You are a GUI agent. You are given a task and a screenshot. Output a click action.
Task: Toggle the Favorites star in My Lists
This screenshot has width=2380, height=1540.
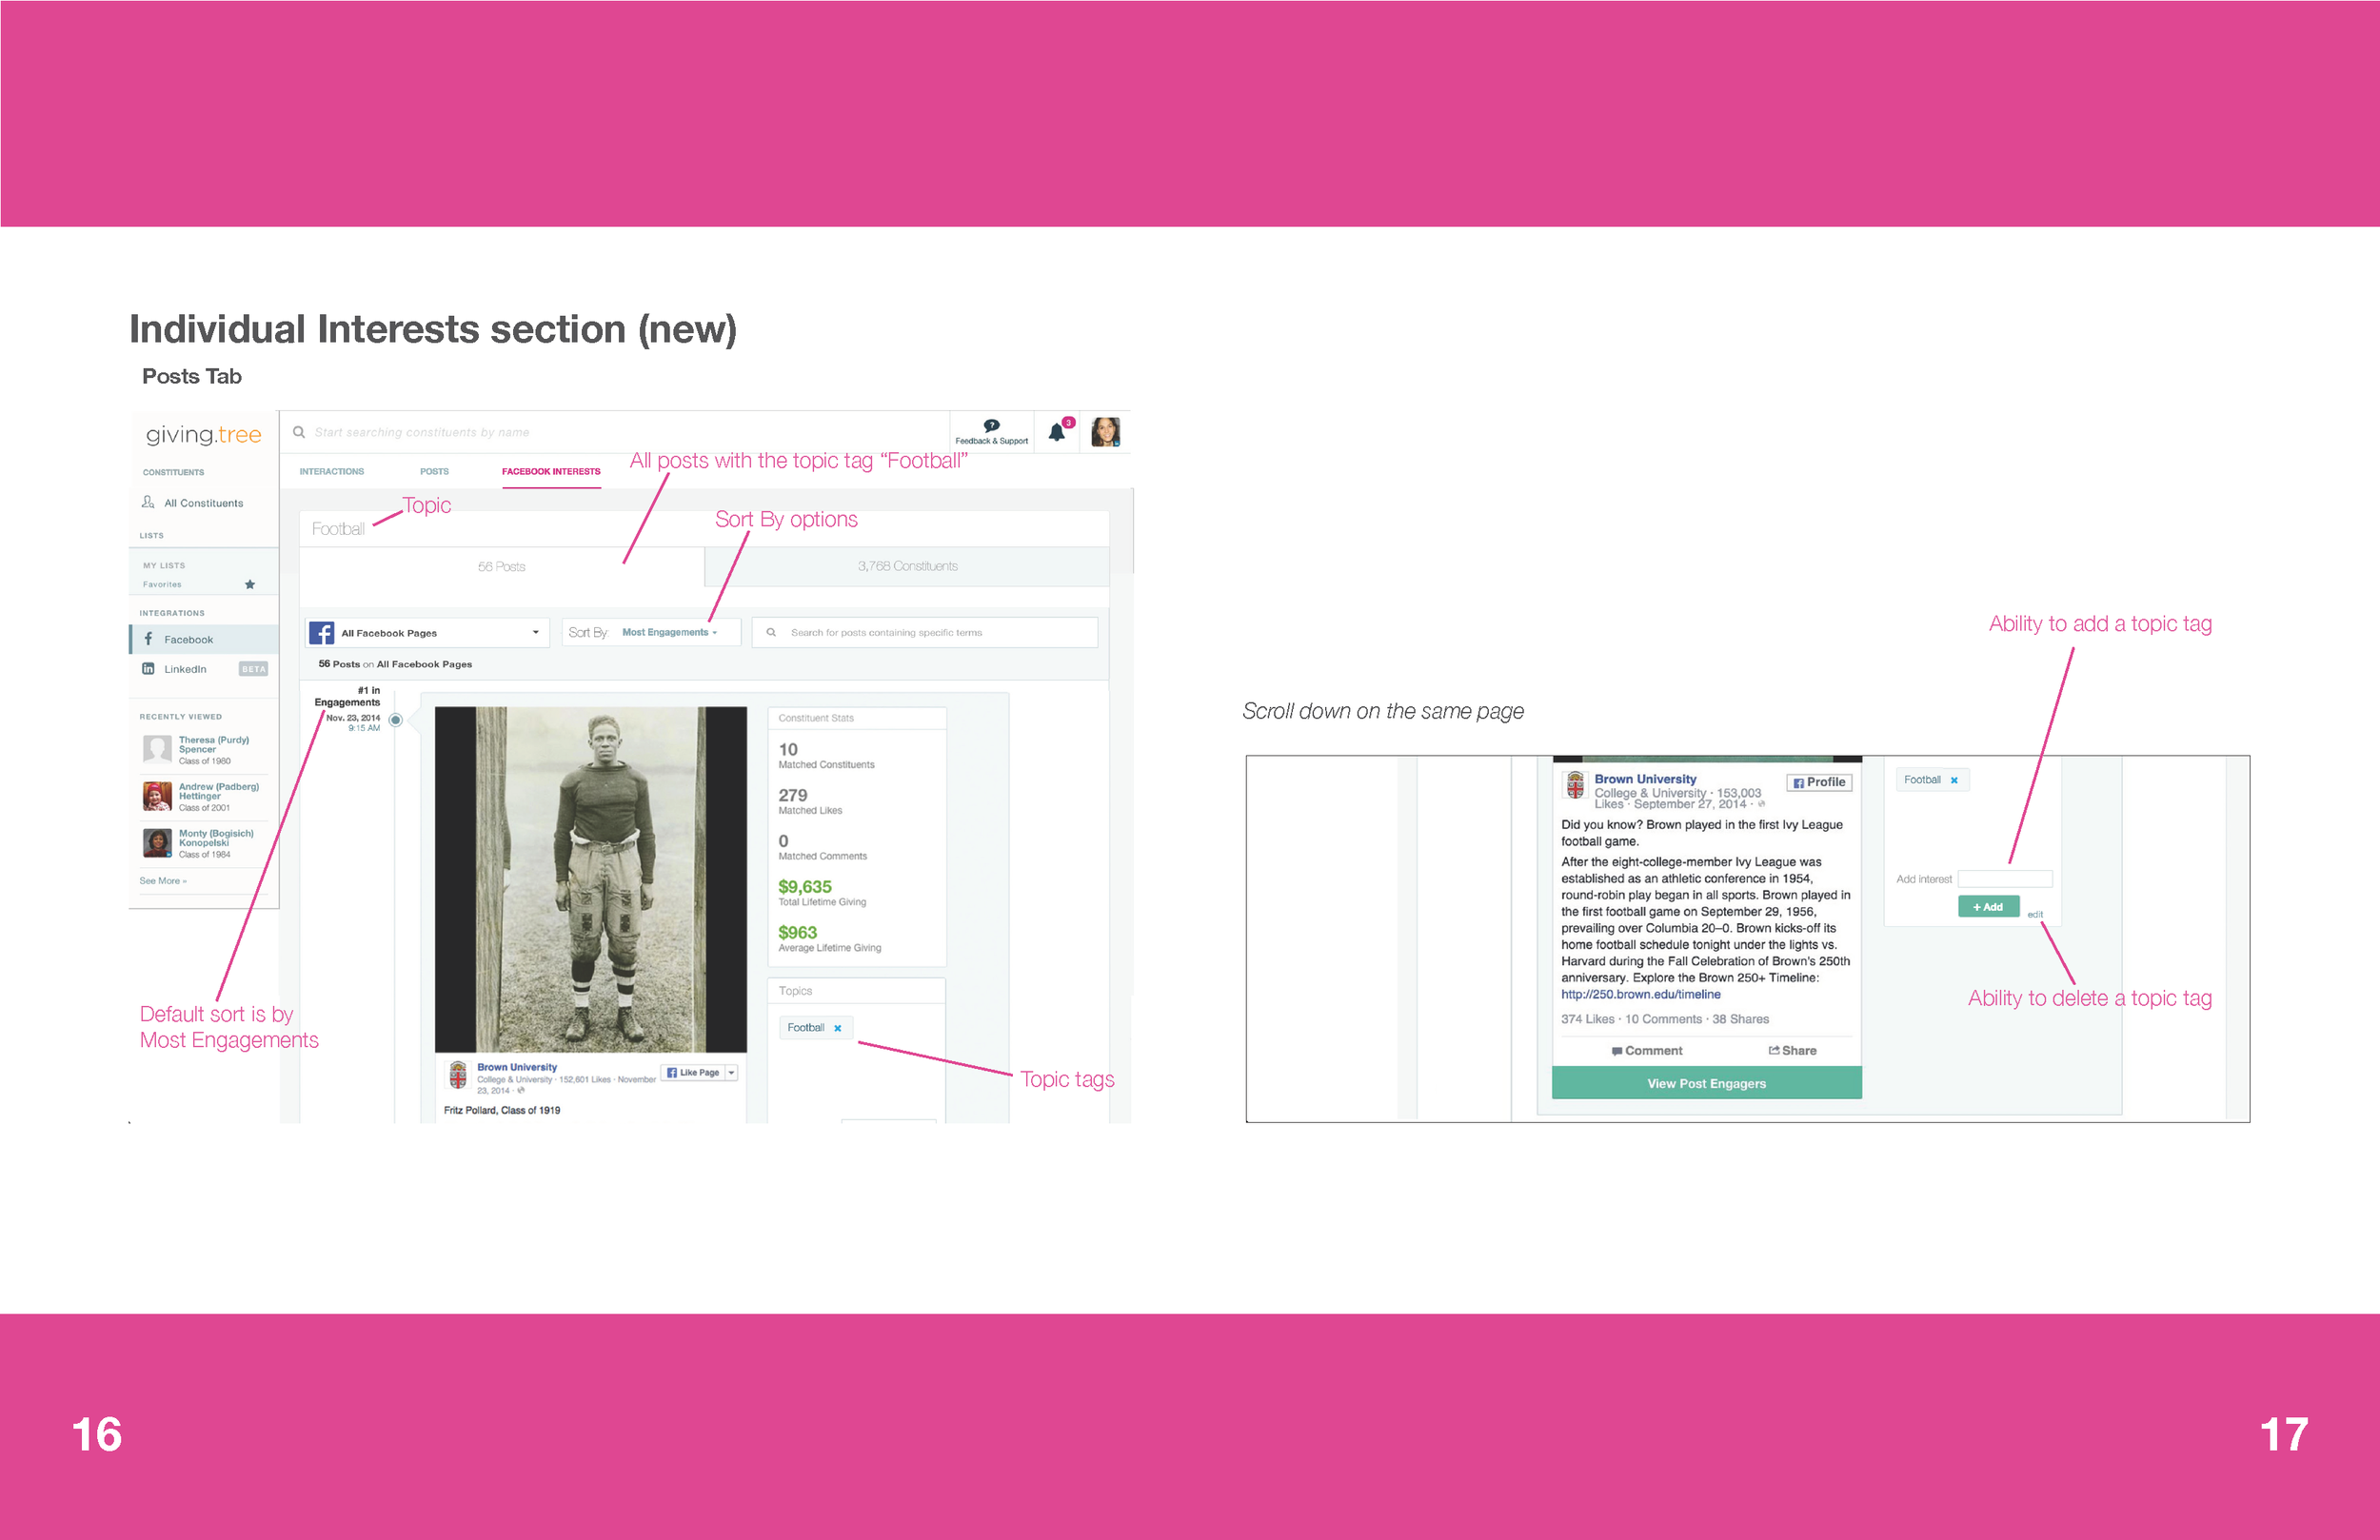tap(249, 584)
